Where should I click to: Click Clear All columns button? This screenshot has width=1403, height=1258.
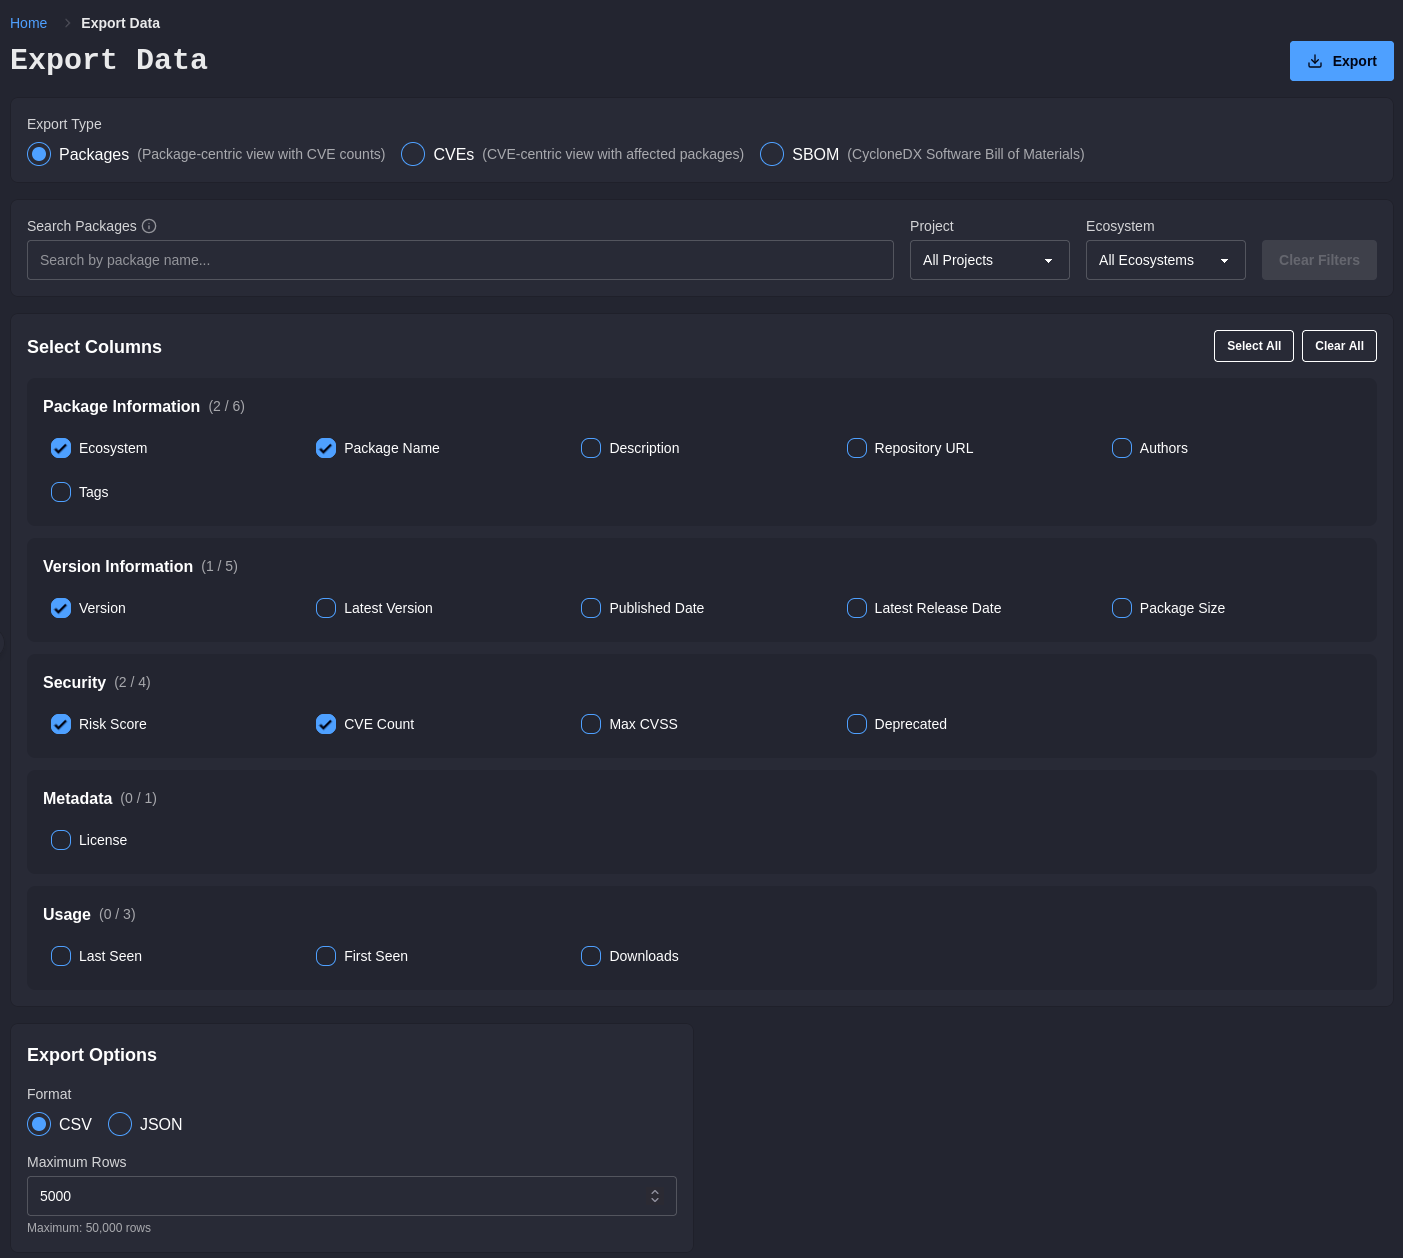(x=1339, y=346)
